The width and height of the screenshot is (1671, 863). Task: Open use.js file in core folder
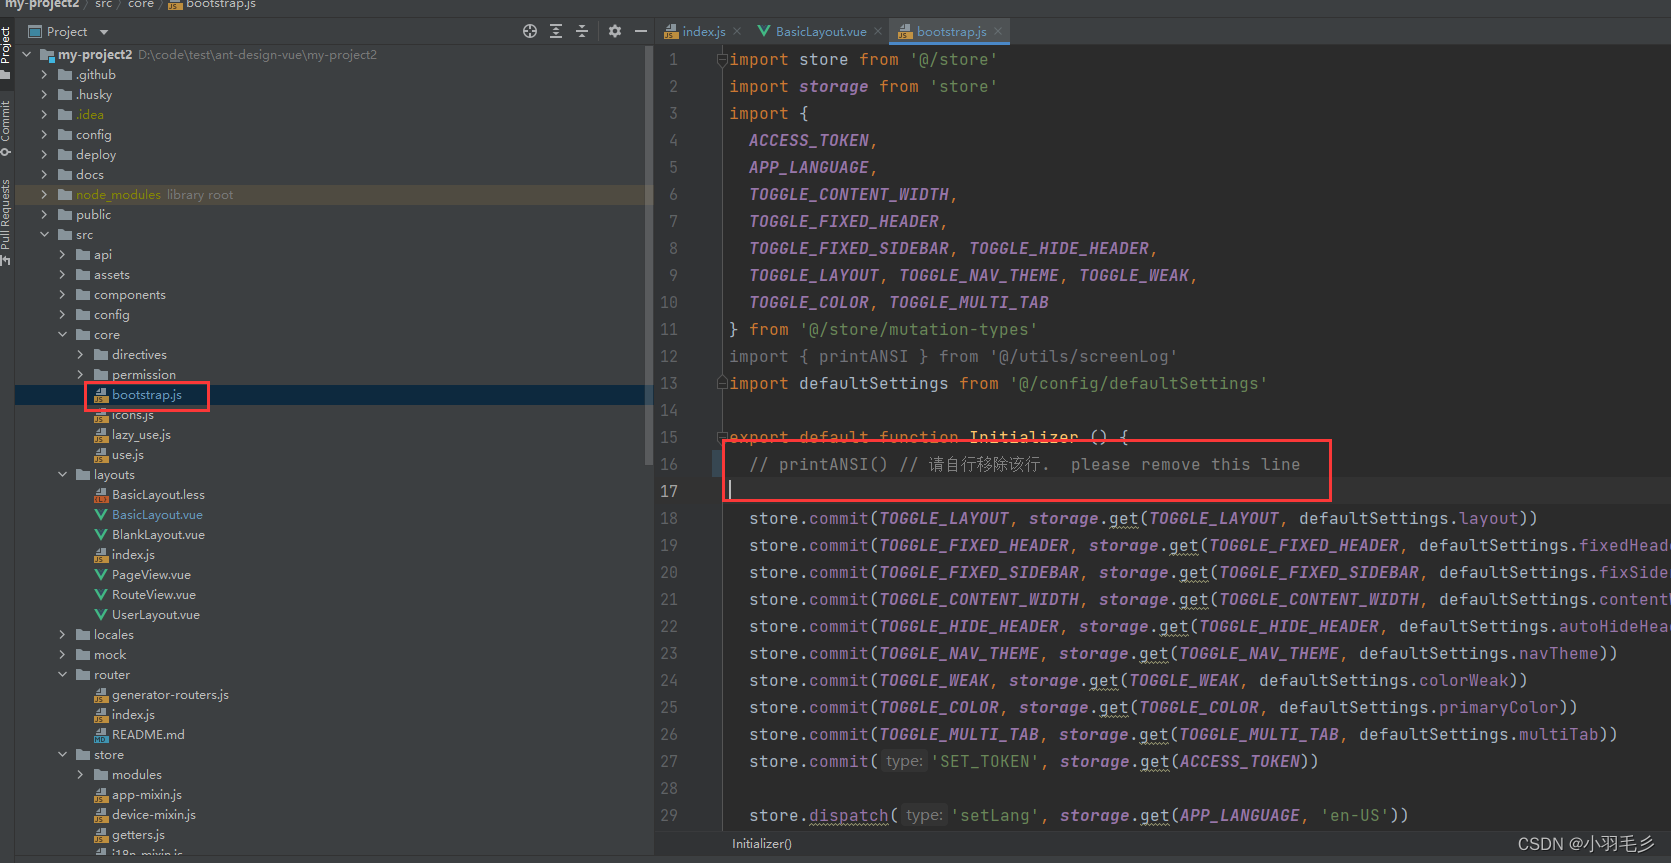(127, 455)
